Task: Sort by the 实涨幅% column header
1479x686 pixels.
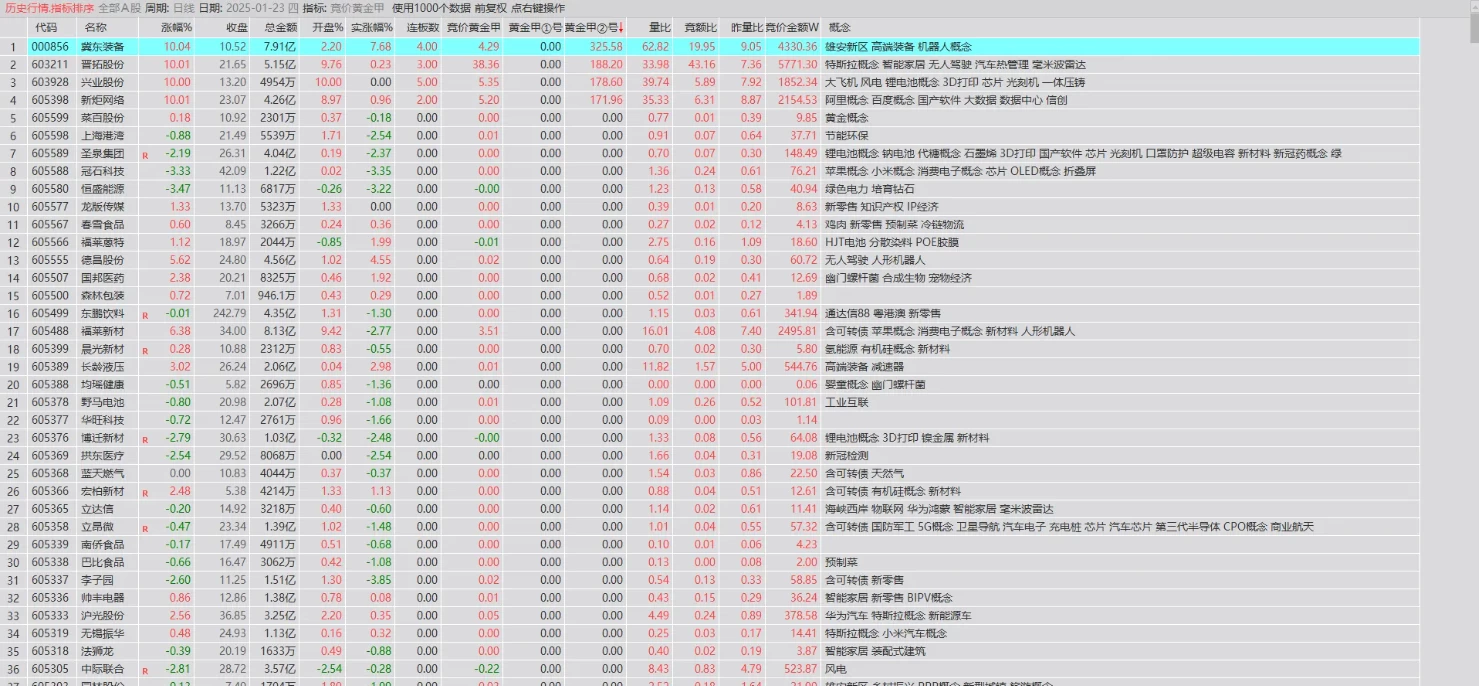Action: (372, 27)
